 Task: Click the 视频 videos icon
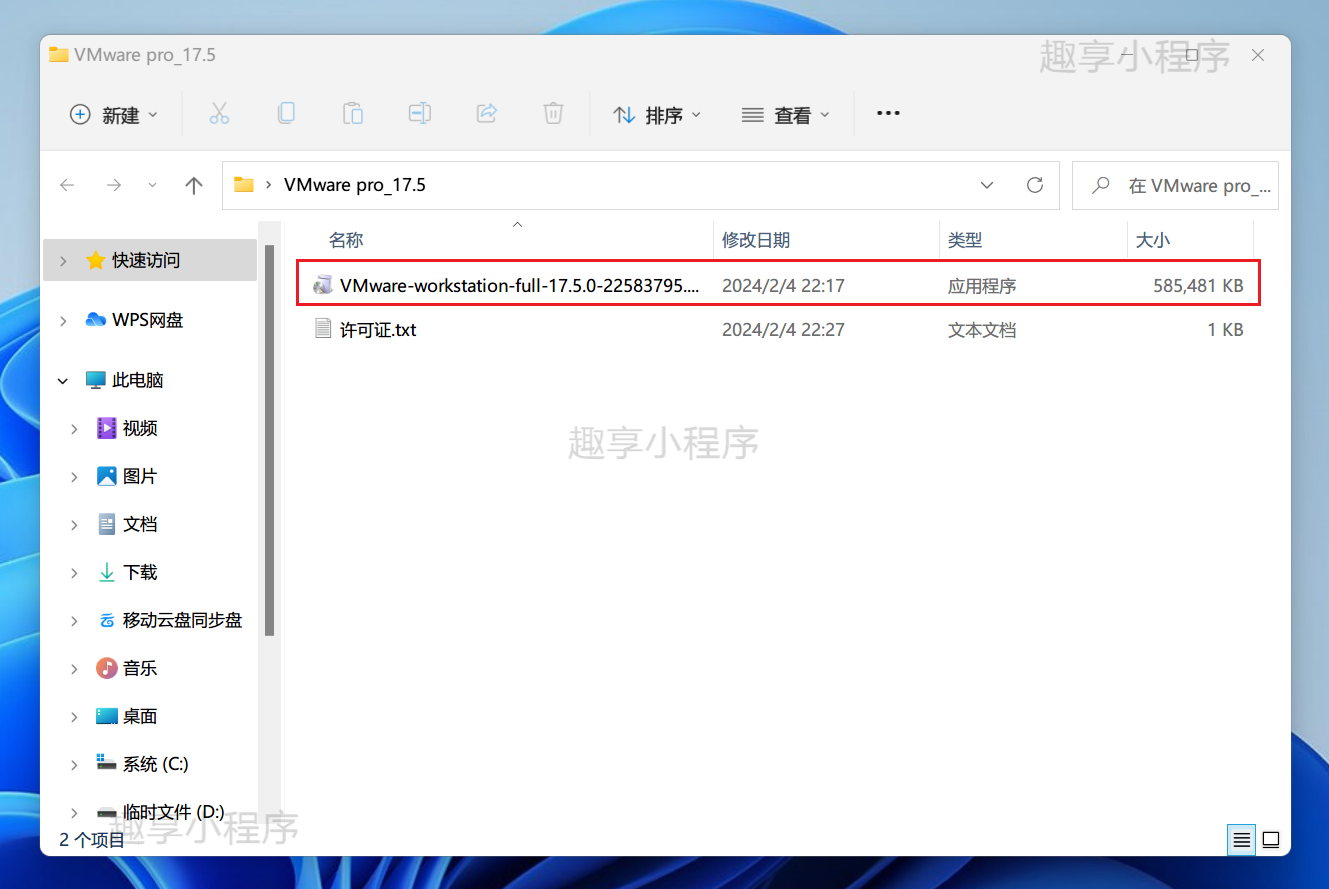(x=106, y=428)
